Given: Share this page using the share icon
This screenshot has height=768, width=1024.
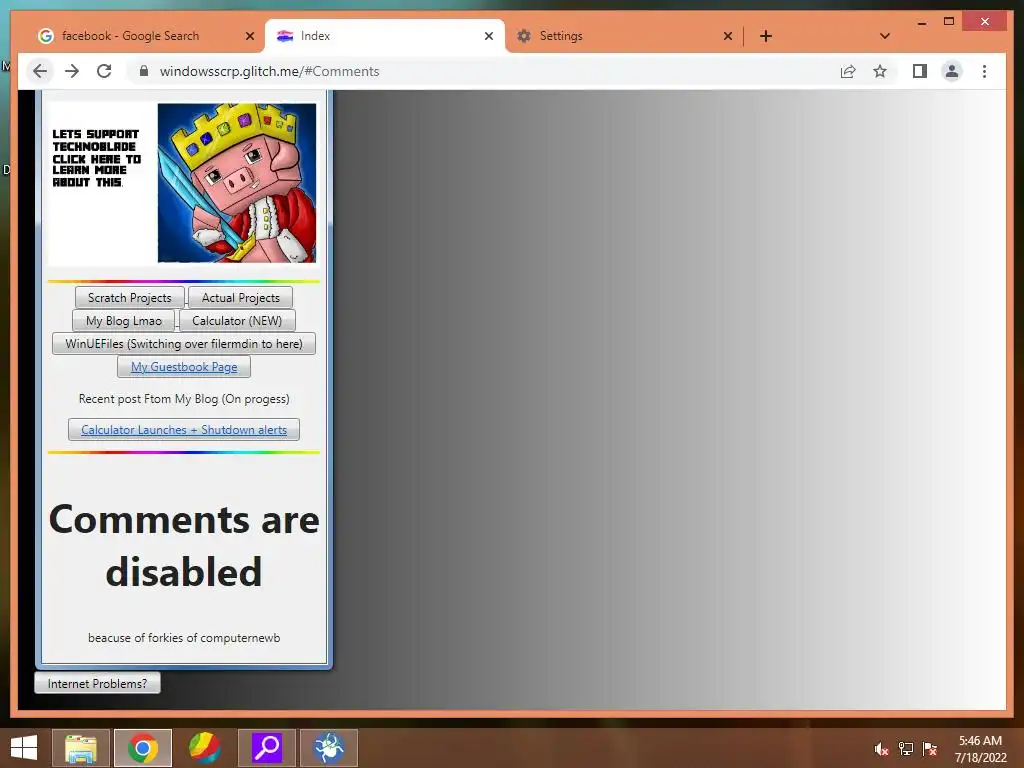Looking at the screenshot, I should click(x=848, y=71).
